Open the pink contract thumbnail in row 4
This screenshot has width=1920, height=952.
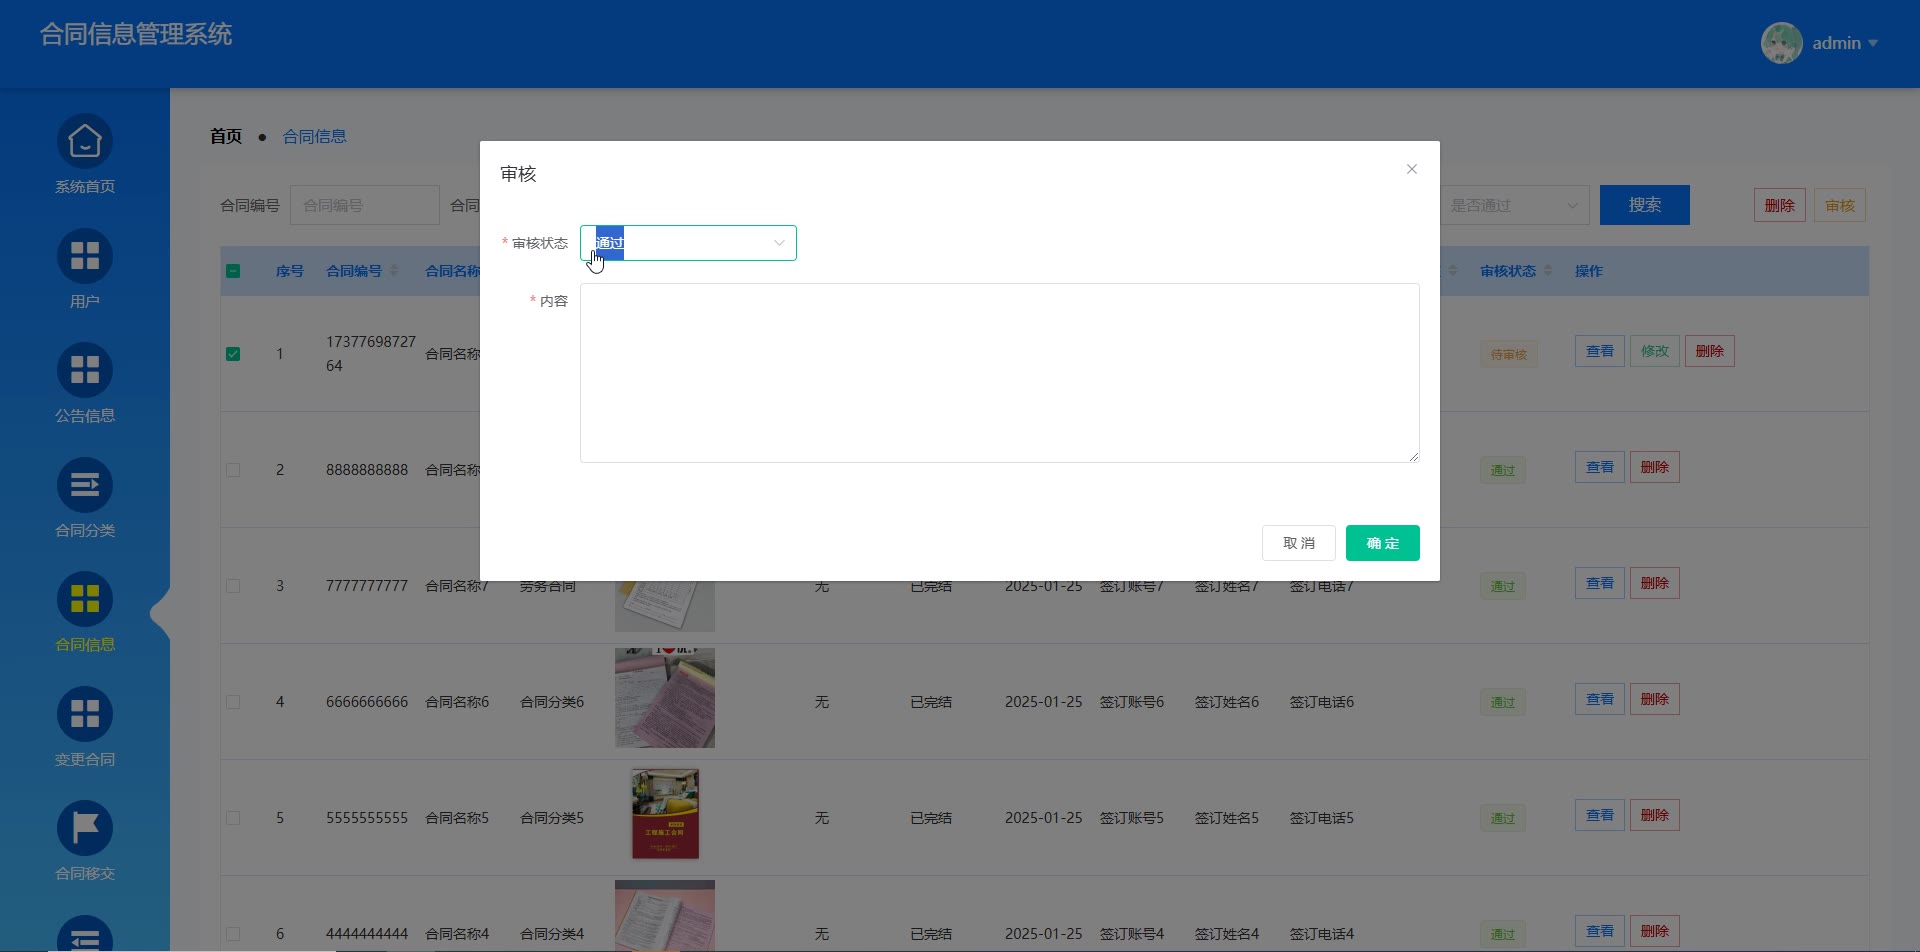(x=665, y=698)
